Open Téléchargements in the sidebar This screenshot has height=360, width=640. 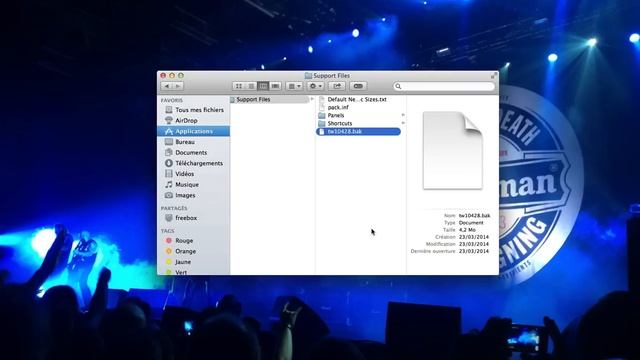(x=193, y=163)
